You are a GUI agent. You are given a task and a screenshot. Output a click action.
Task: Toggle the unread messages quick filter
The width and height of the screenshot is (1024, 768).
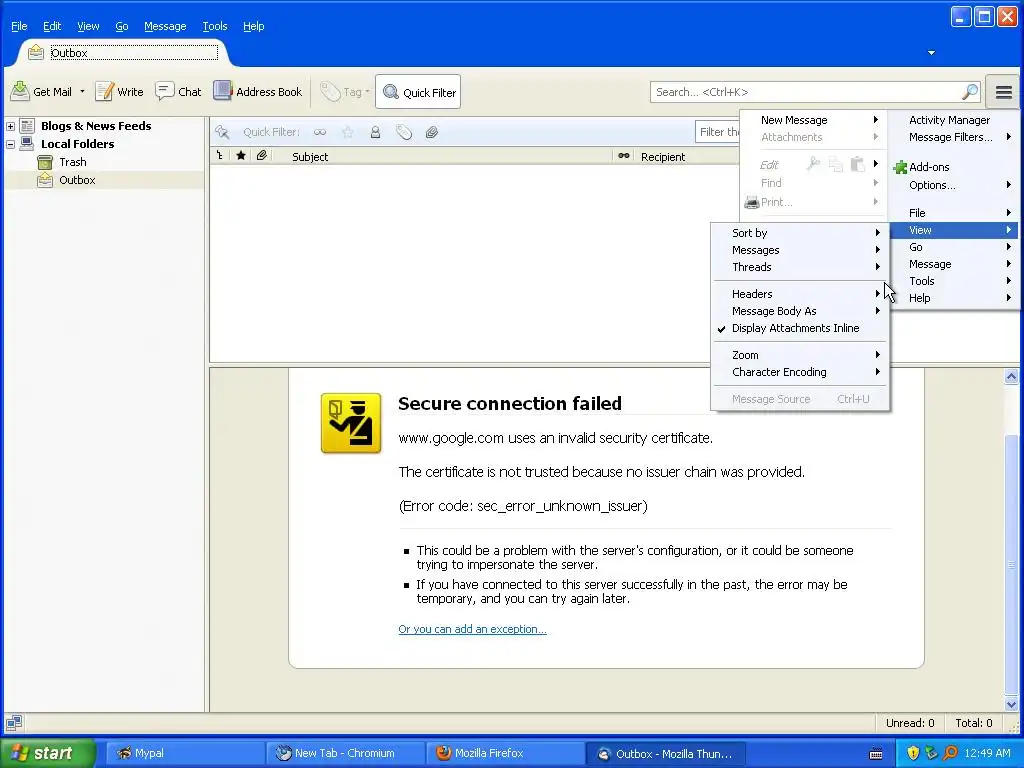click(x=319, y=133)
